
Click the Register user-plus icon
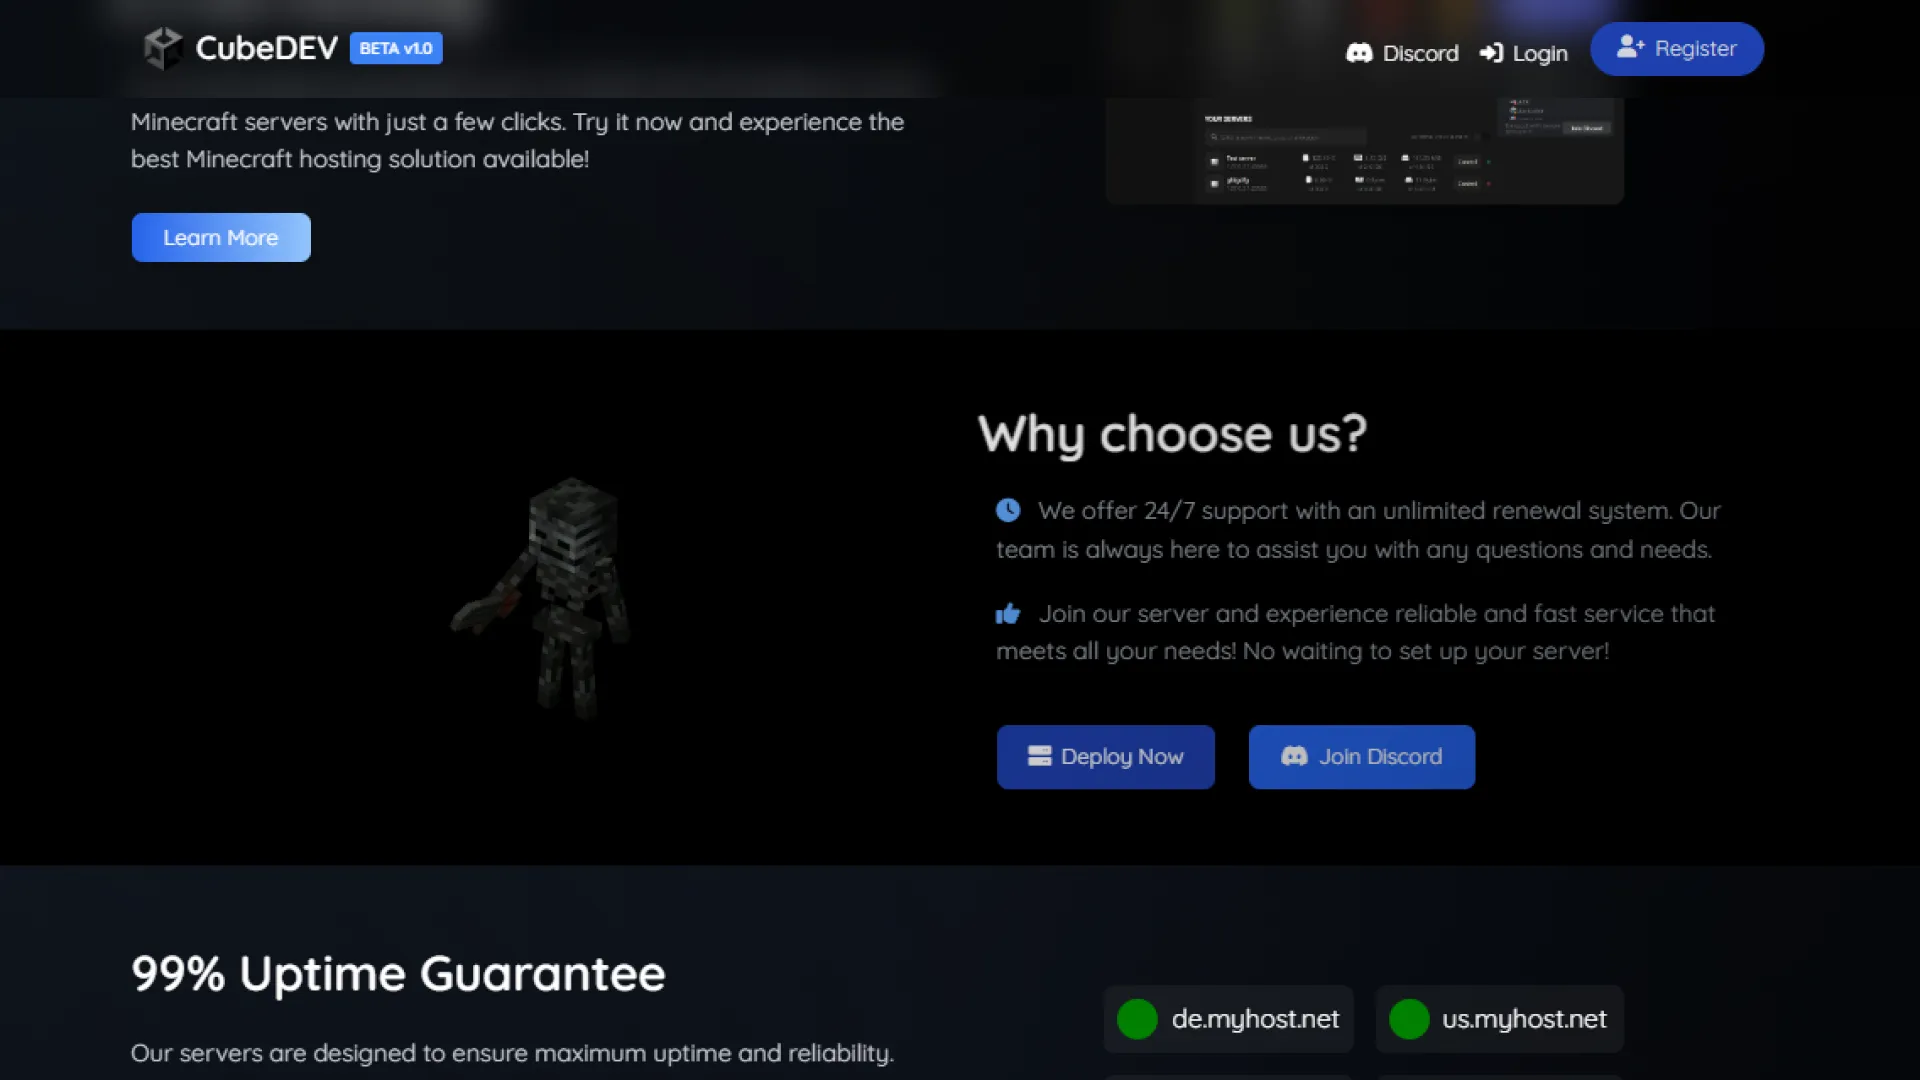coord(1630,47)
